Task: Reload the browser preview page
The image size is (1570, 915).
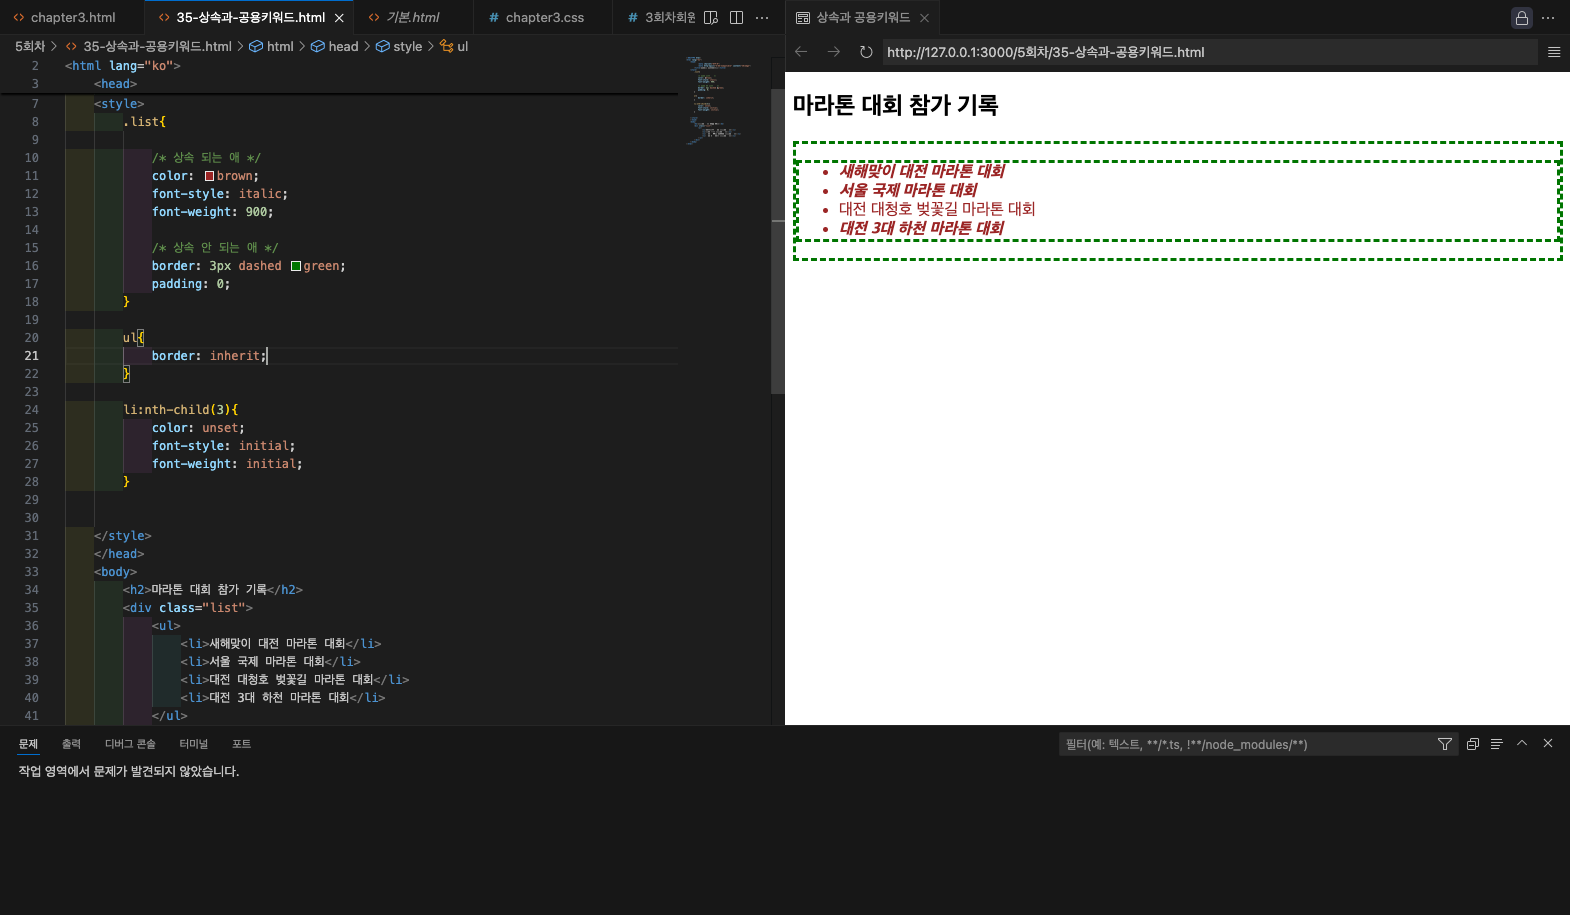Action: (x=866, y=52)
